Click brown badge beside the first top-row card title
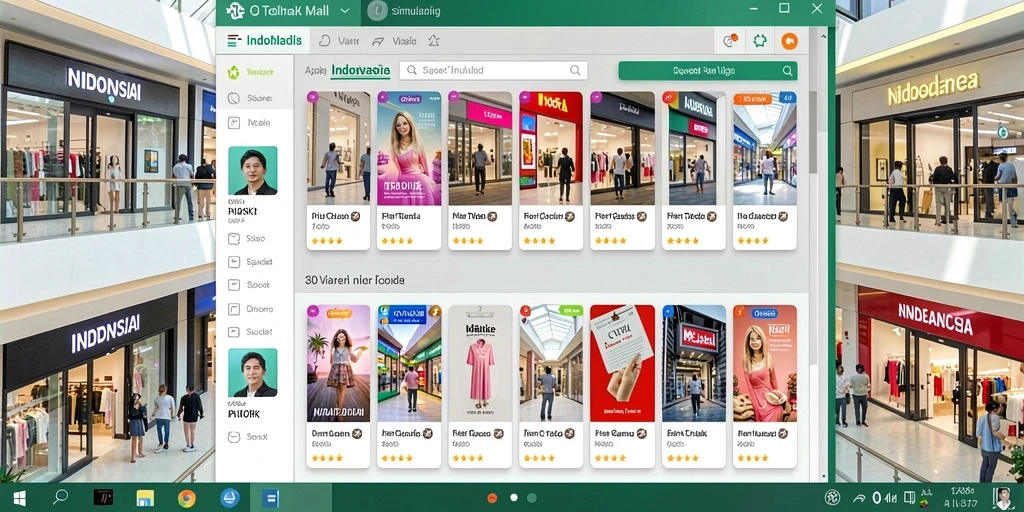This screenshot has width=1024, height=512. [356, 216]
